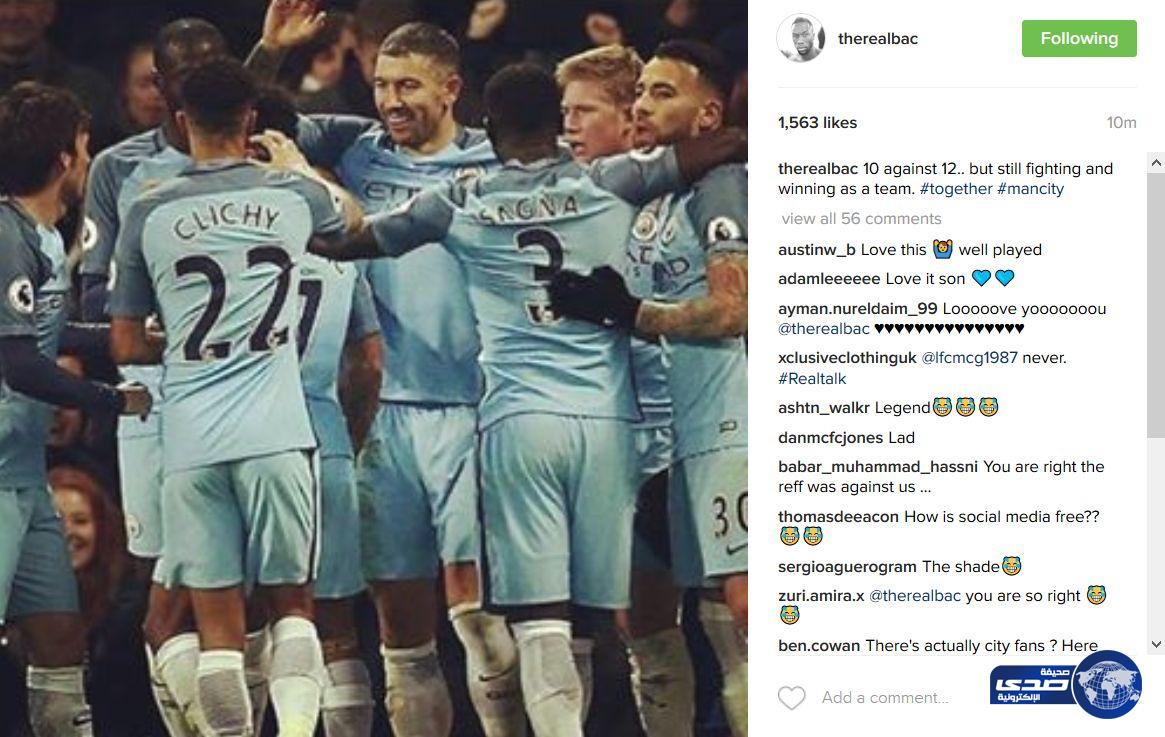Click the heart like icon
Image resolution: width=1165 pixels, height=737 pixels.
pyautogui.click(x=791, y=698)
